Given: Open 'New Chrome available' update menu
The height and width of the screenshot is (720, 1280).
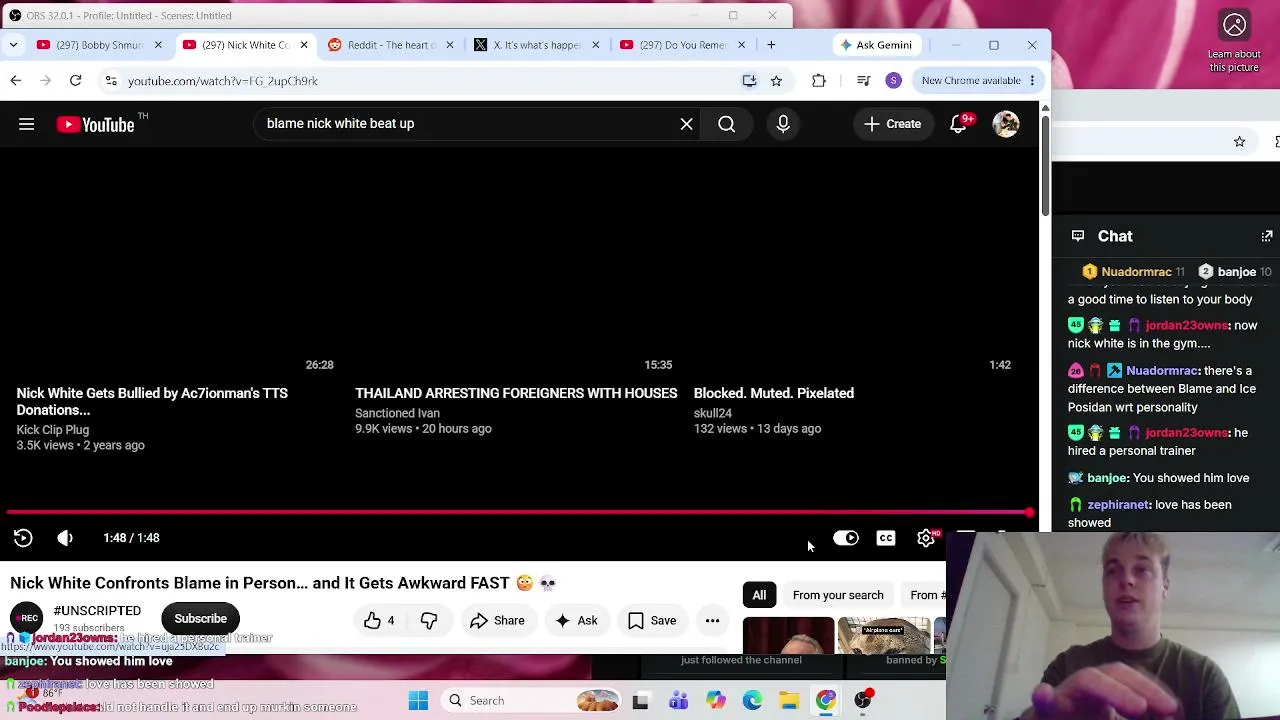Looking at the screenshot, I should (979, 81).
